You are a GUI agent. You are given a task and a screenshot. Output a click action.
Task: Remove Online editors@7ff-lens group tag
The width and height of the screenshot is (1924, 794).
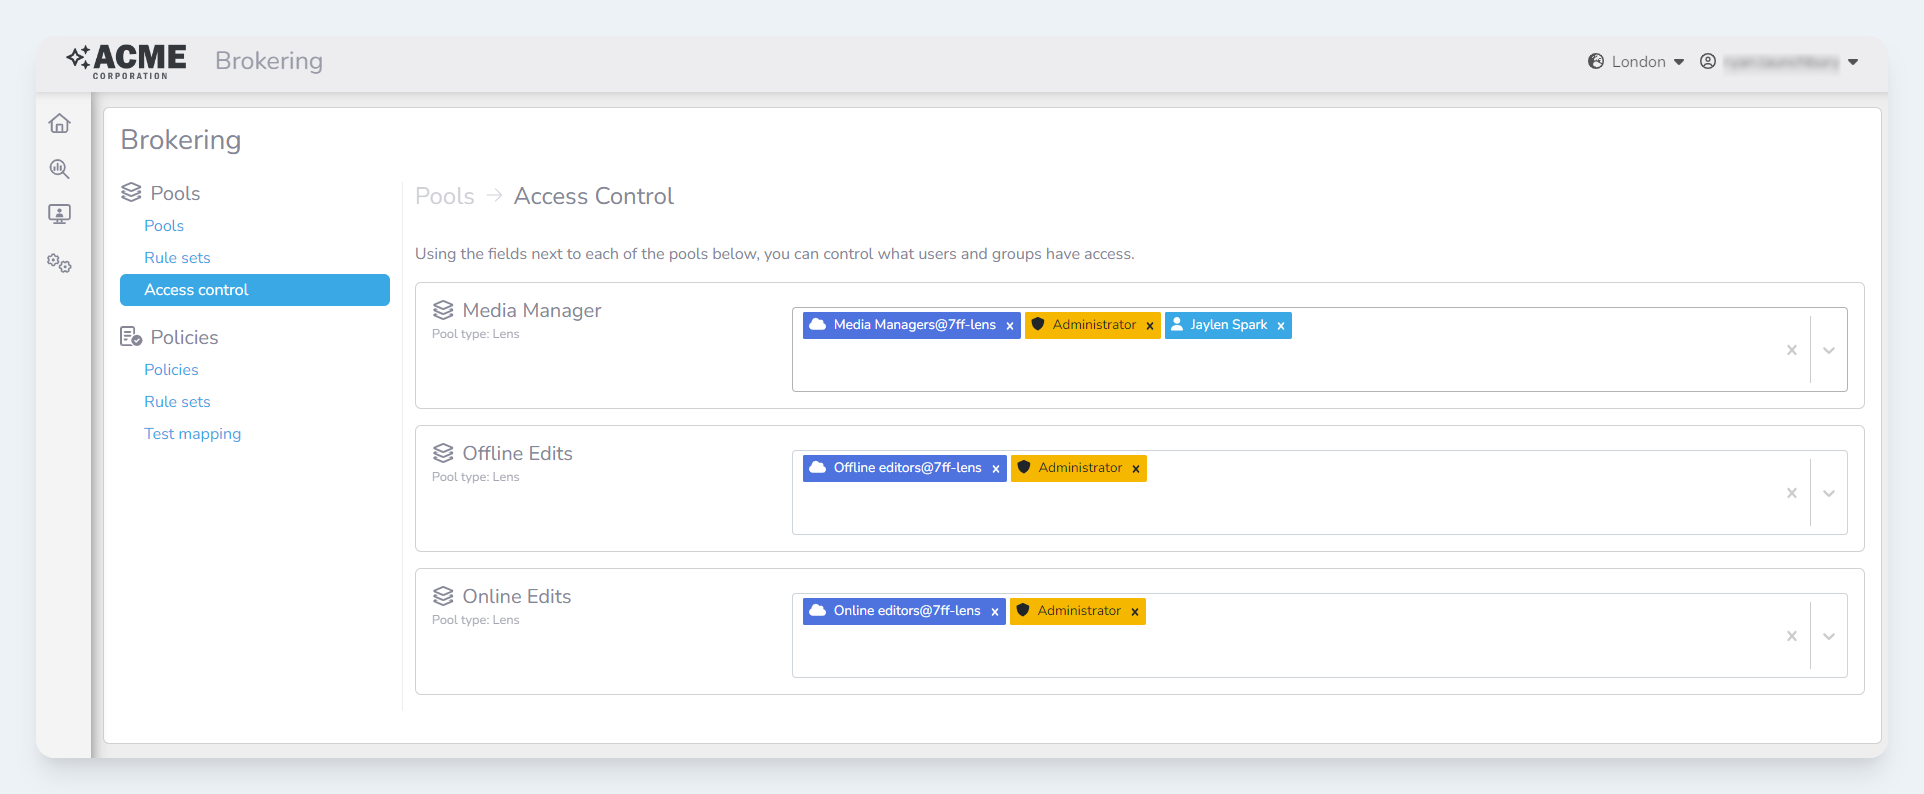pyautogui.click(x=994, y=612)
